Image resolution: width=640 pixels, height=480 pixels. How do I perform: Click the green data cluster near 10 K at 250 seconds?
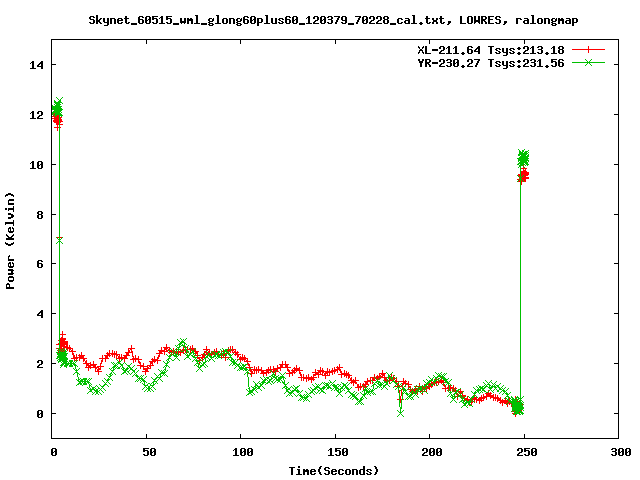coord(523,158)
